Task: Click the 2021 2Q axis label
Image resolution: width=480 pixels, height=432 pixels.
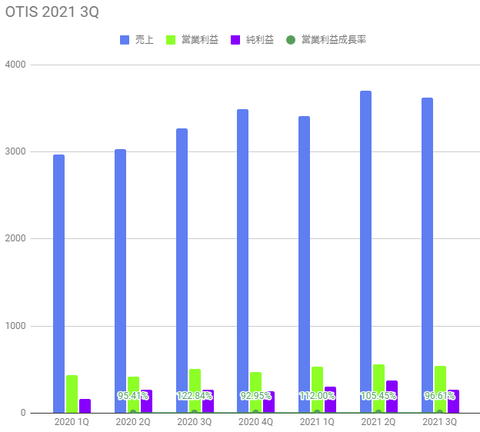Action: (x=378, y=422)
